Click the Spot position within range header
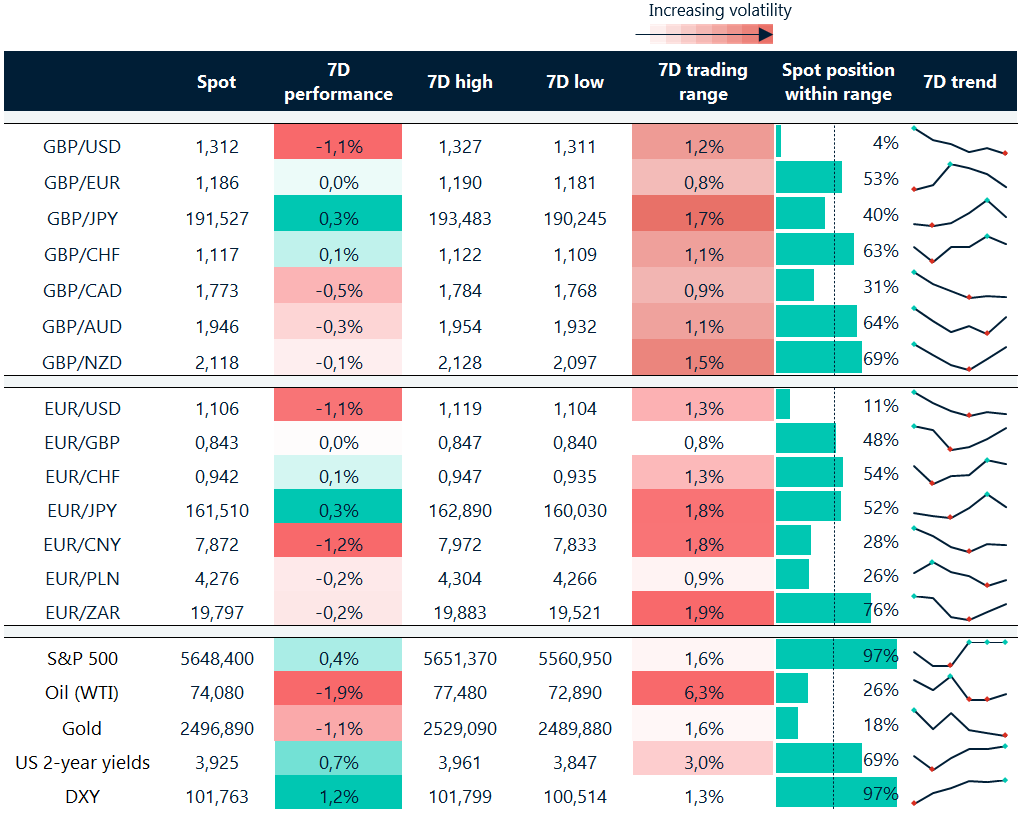 (837, 81)
